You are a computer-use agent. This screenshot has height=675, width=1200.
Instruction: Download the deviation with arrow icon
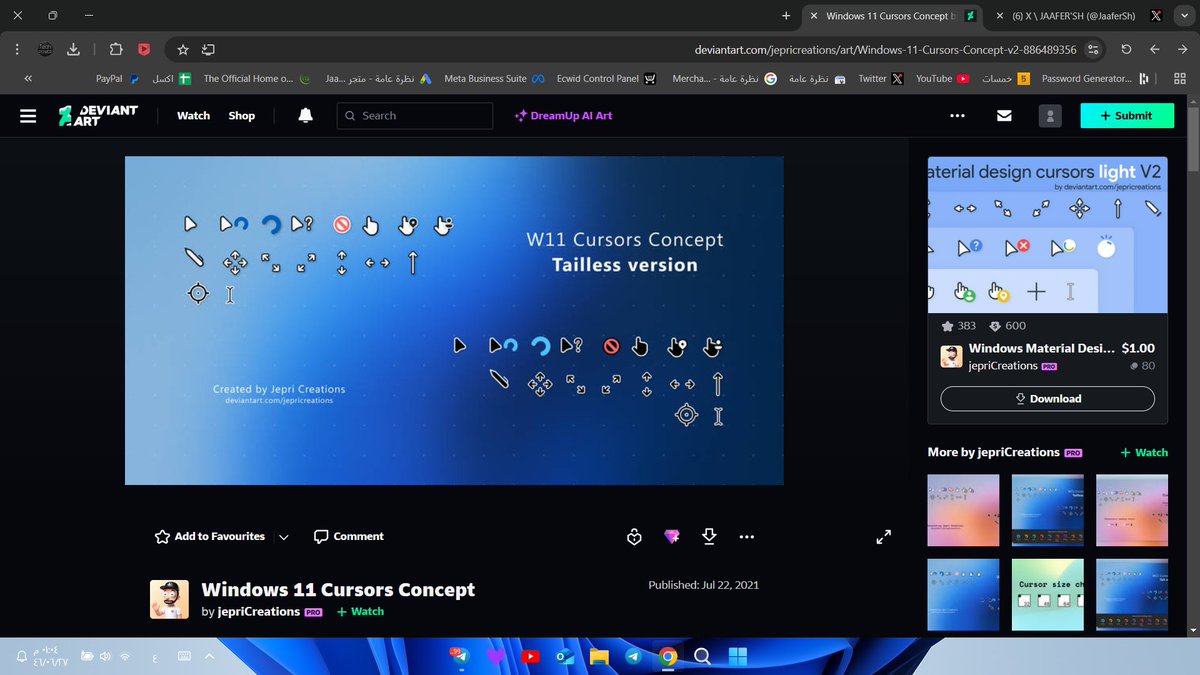(709, 537)
